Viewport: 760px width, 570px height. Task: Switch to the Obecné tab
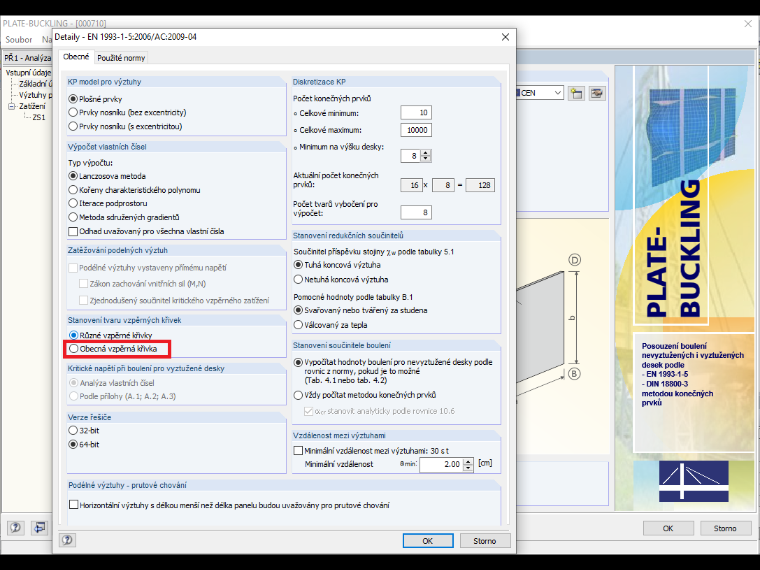[76, 57]
